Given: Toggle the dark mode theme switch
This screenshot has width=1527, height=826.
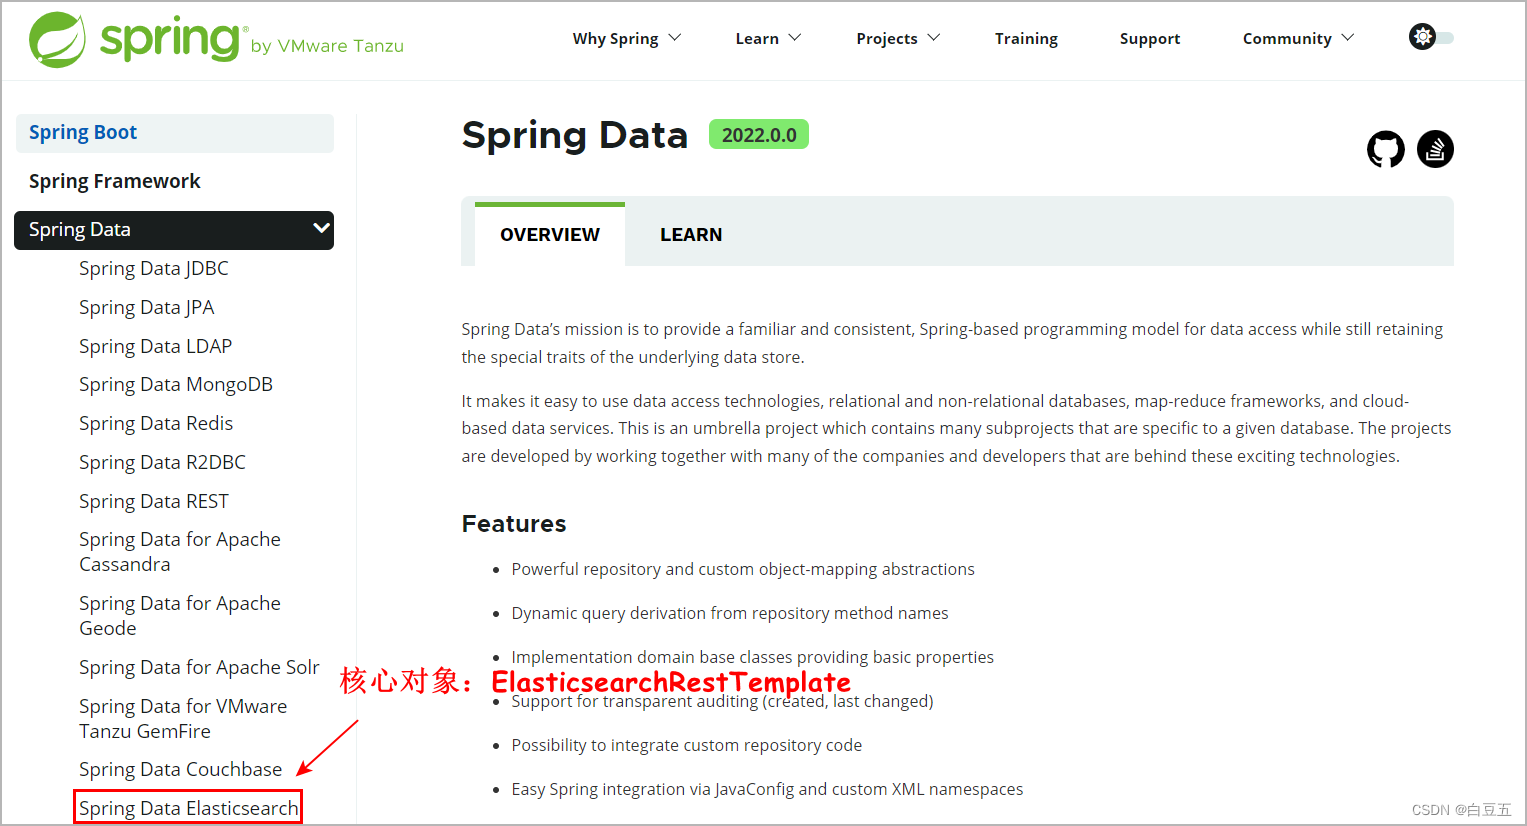Looking at the screenshot, I should click(1431, 37).
